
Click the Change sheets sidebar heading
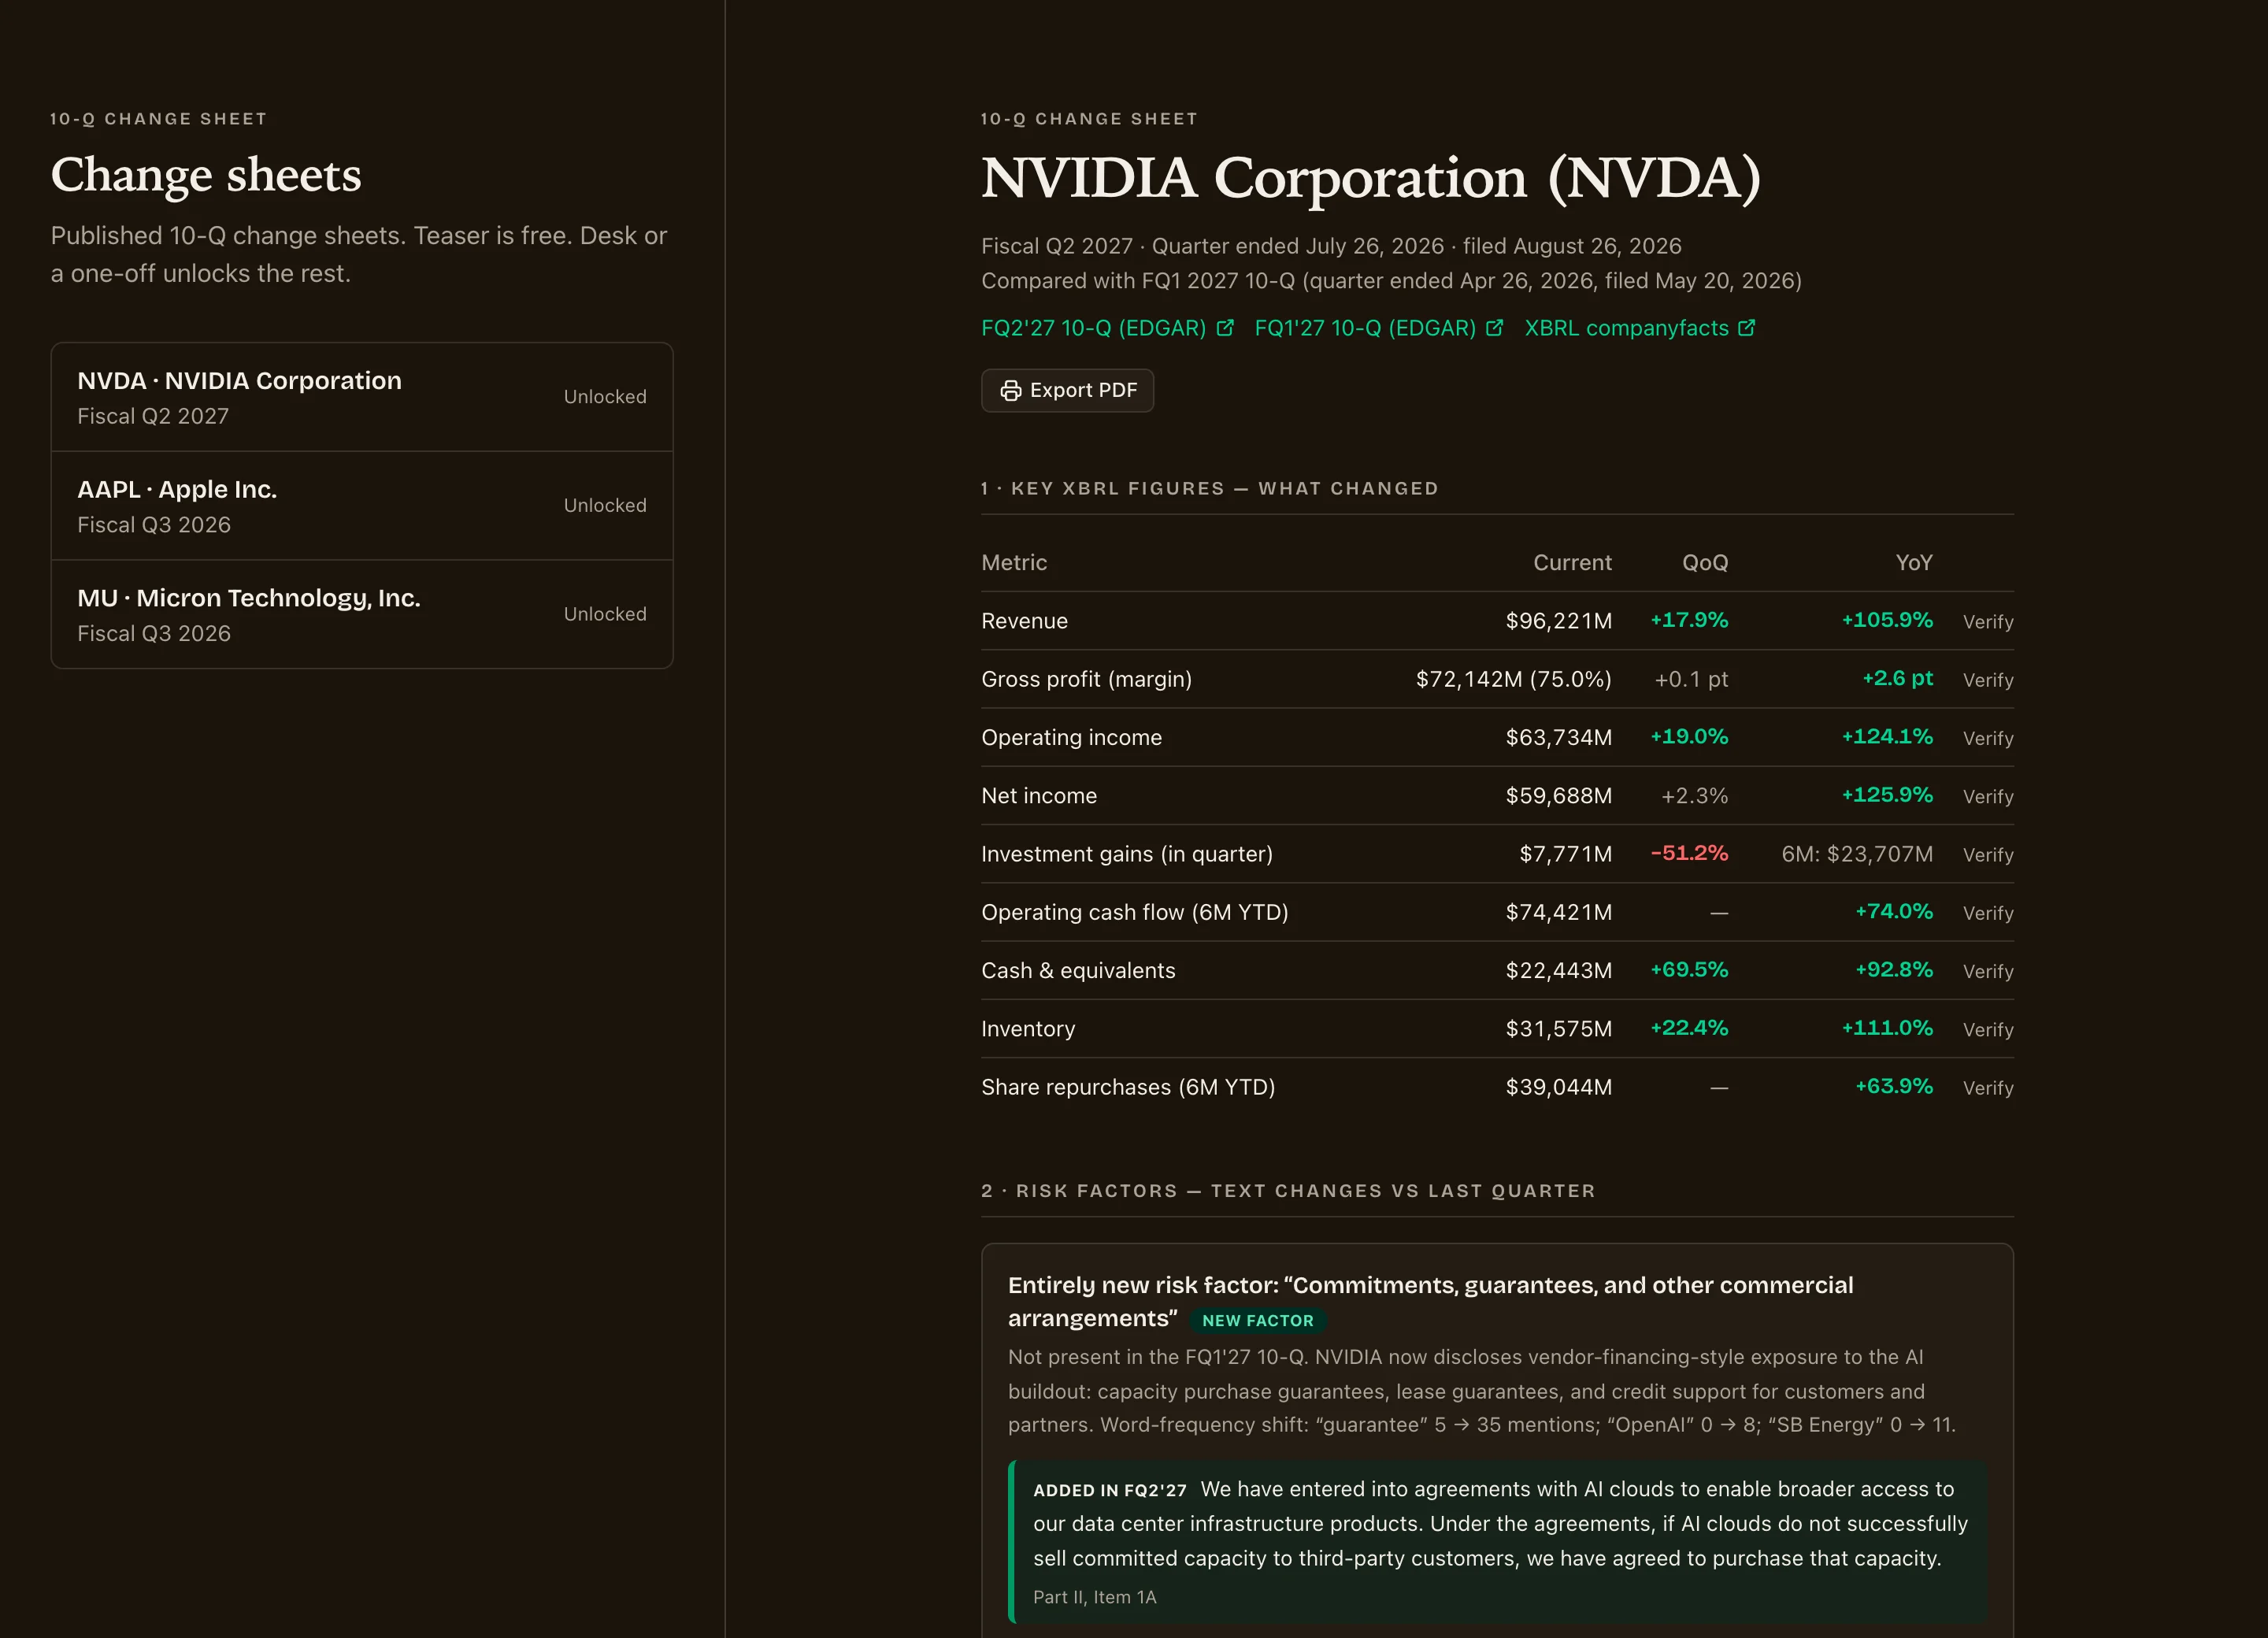206,175
